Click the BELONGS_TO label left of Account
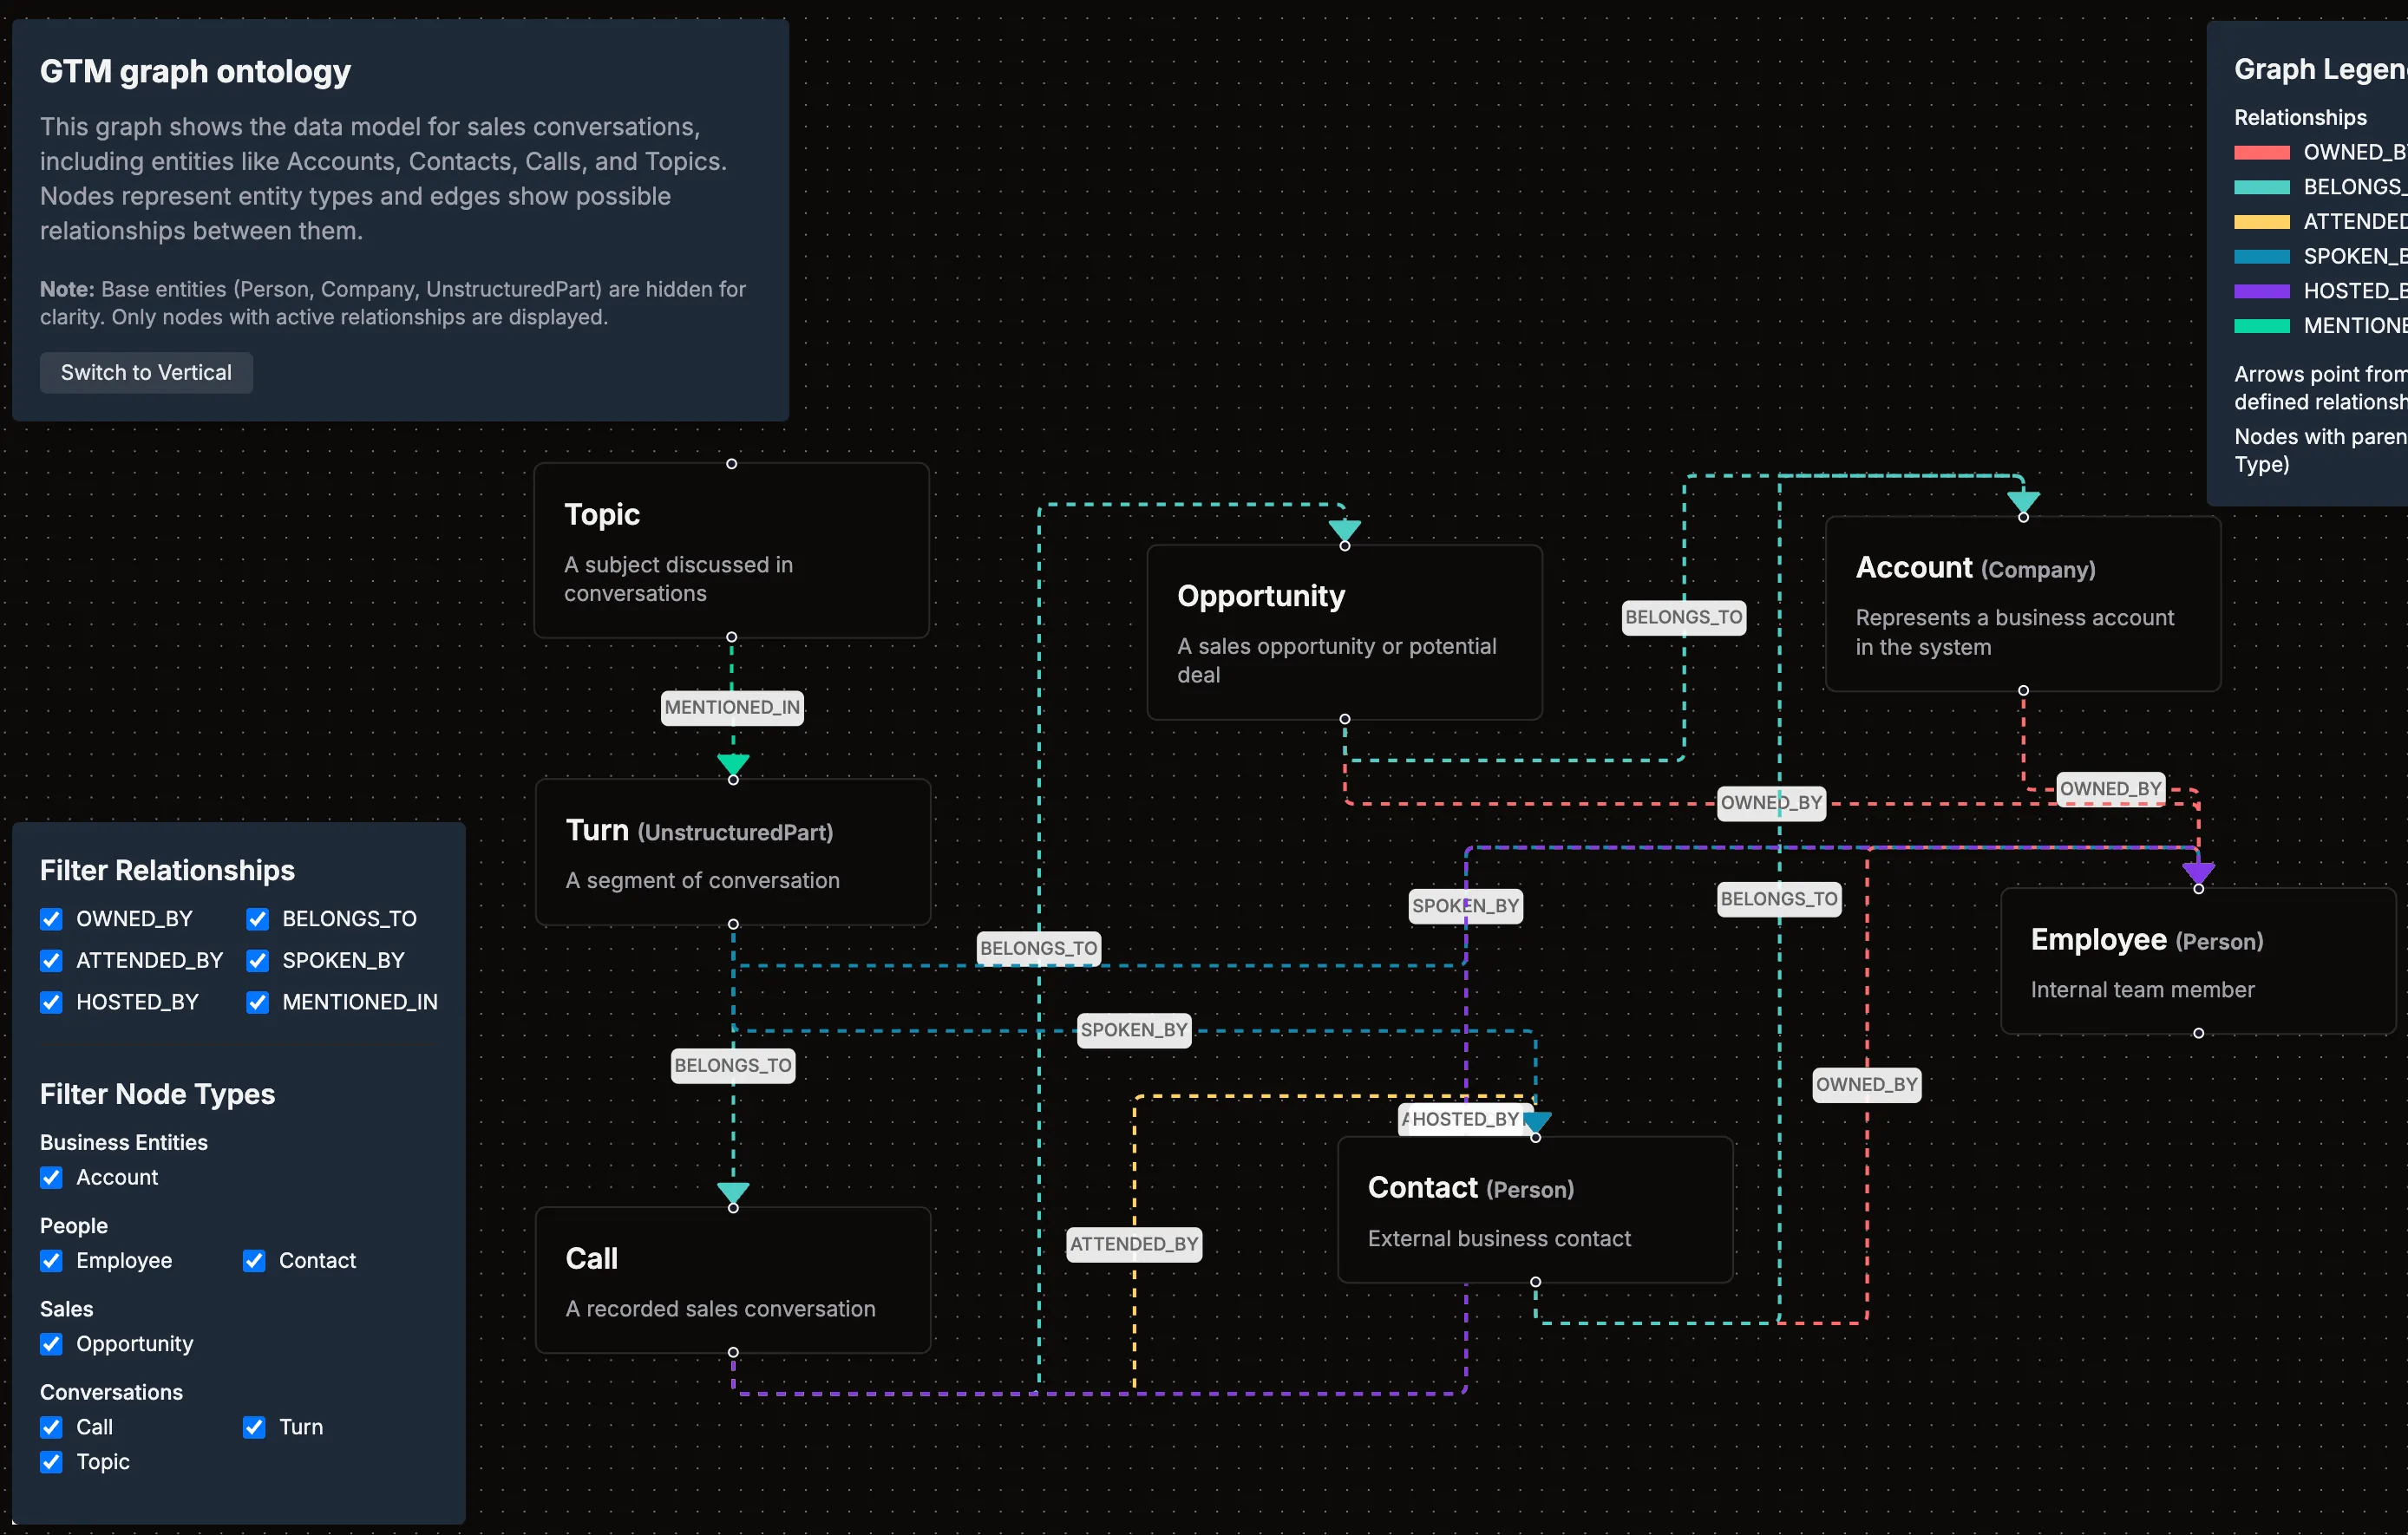Screen dimensions: 2408x1535 (1684, 617)
